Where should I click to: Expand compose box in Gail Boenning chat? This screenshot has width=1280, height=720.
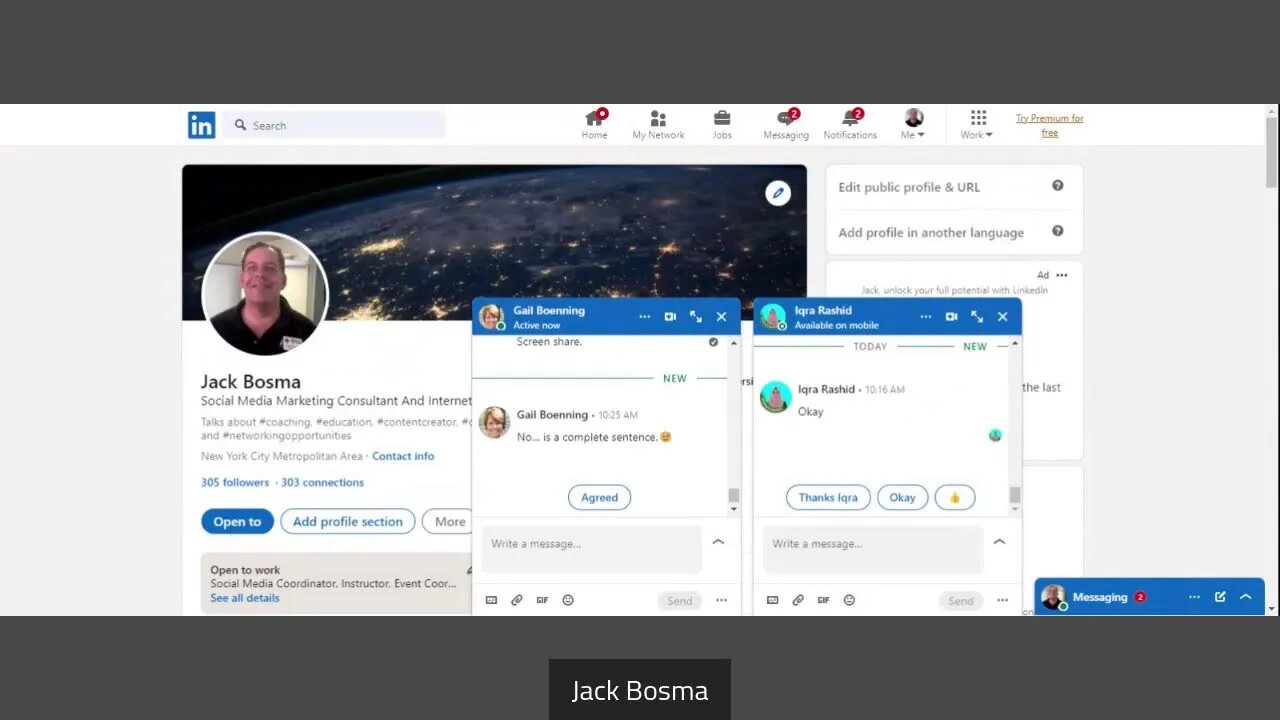[x=718, y=541]
